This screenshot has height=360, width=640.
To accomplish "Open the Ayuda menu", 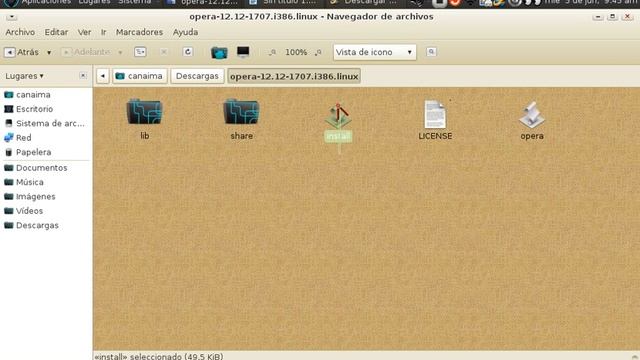I will [x=185, y=32].
